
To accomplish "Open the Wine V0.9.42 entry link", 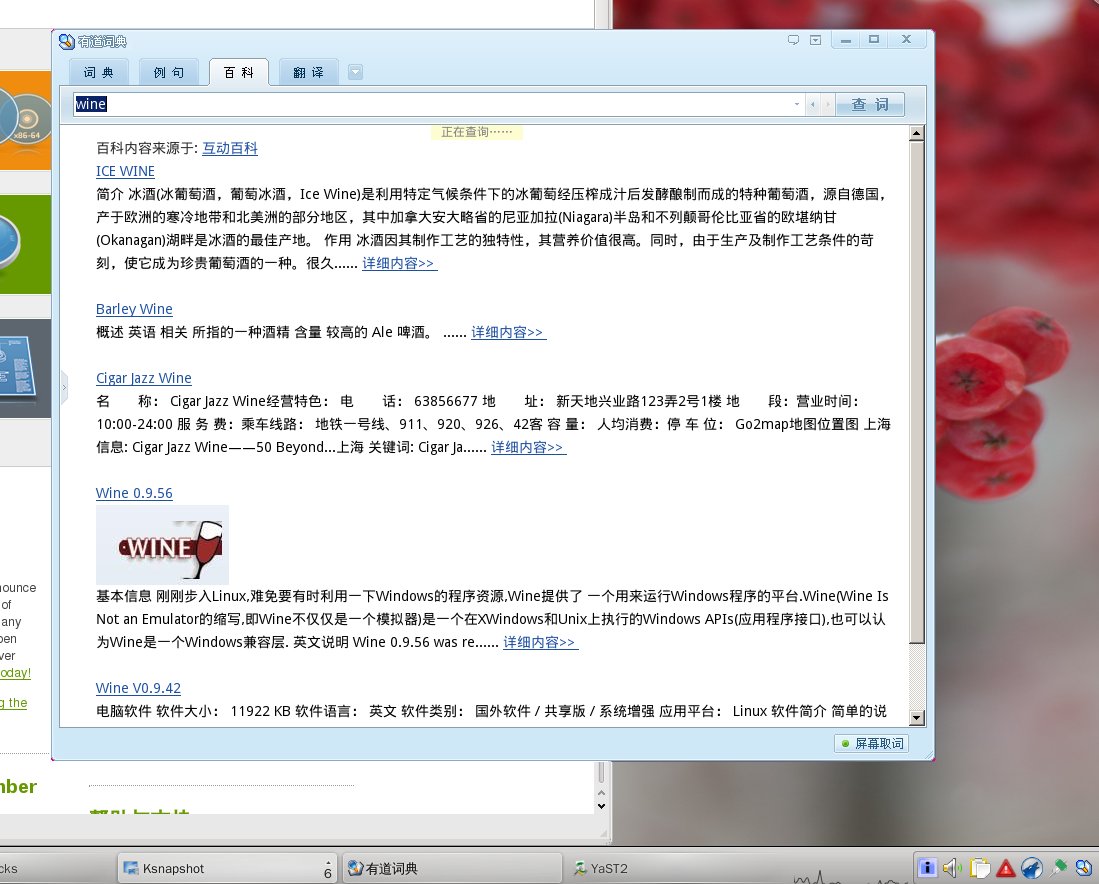I will click(x=138, y=688).
